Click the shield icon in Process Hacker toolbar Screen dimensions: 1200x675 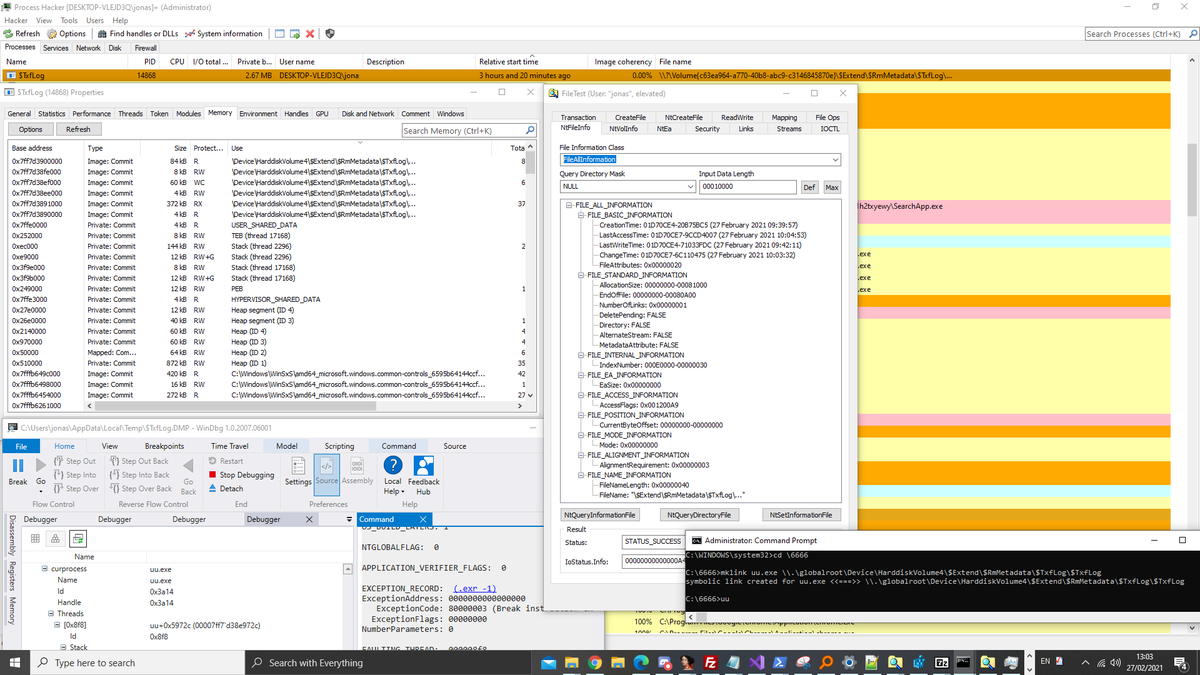[x=329, y=33]
